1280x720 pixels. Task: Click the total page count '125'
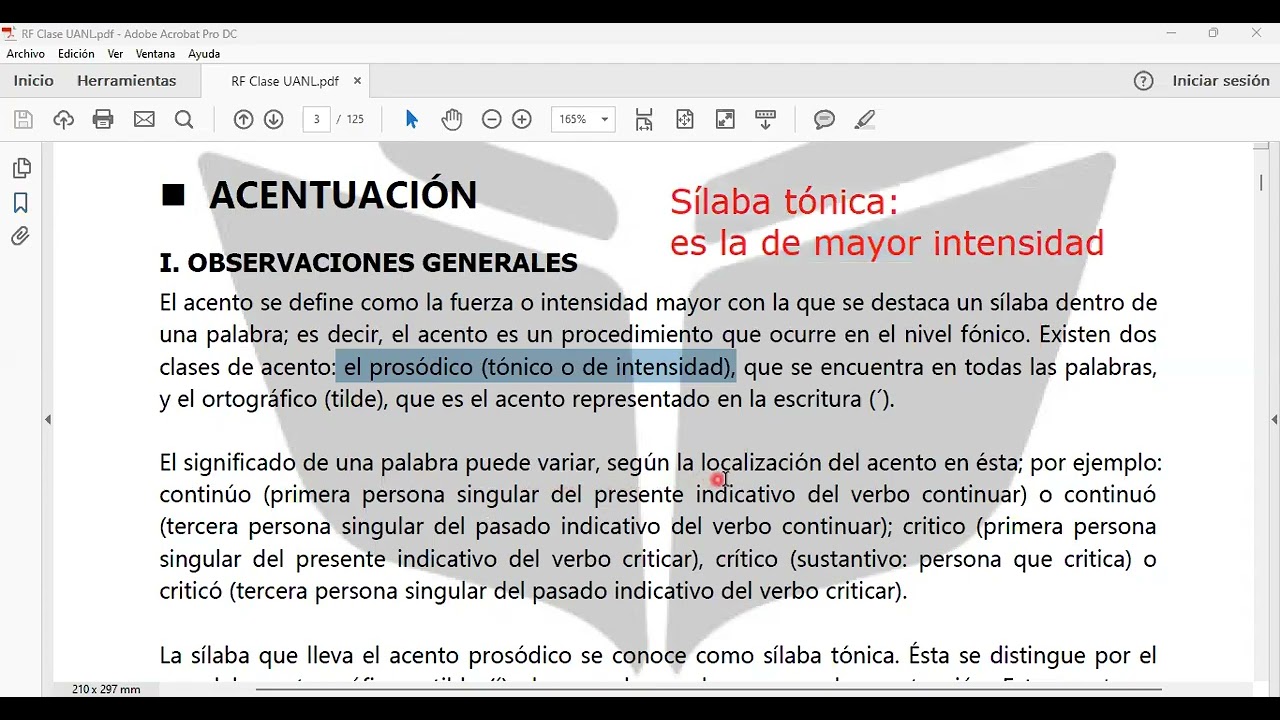click(x=355, y=120)
